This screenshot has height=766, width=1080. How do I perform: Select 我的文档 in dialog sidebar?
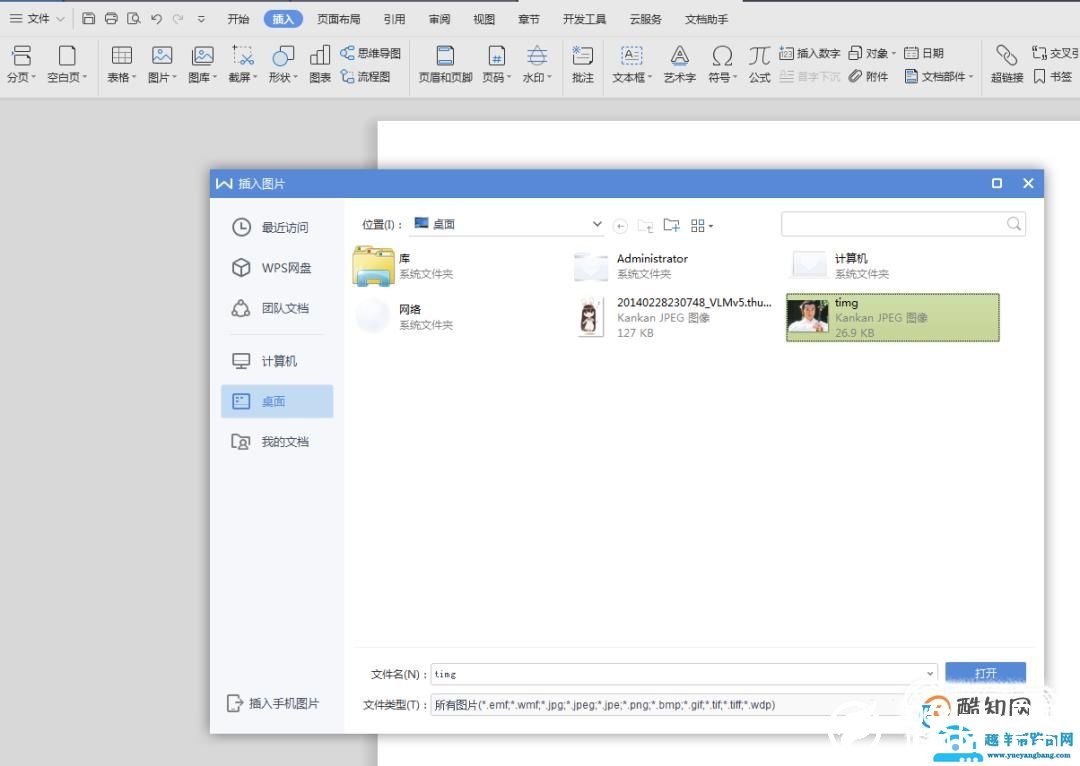pyautogui.click(x=277, y=442)
